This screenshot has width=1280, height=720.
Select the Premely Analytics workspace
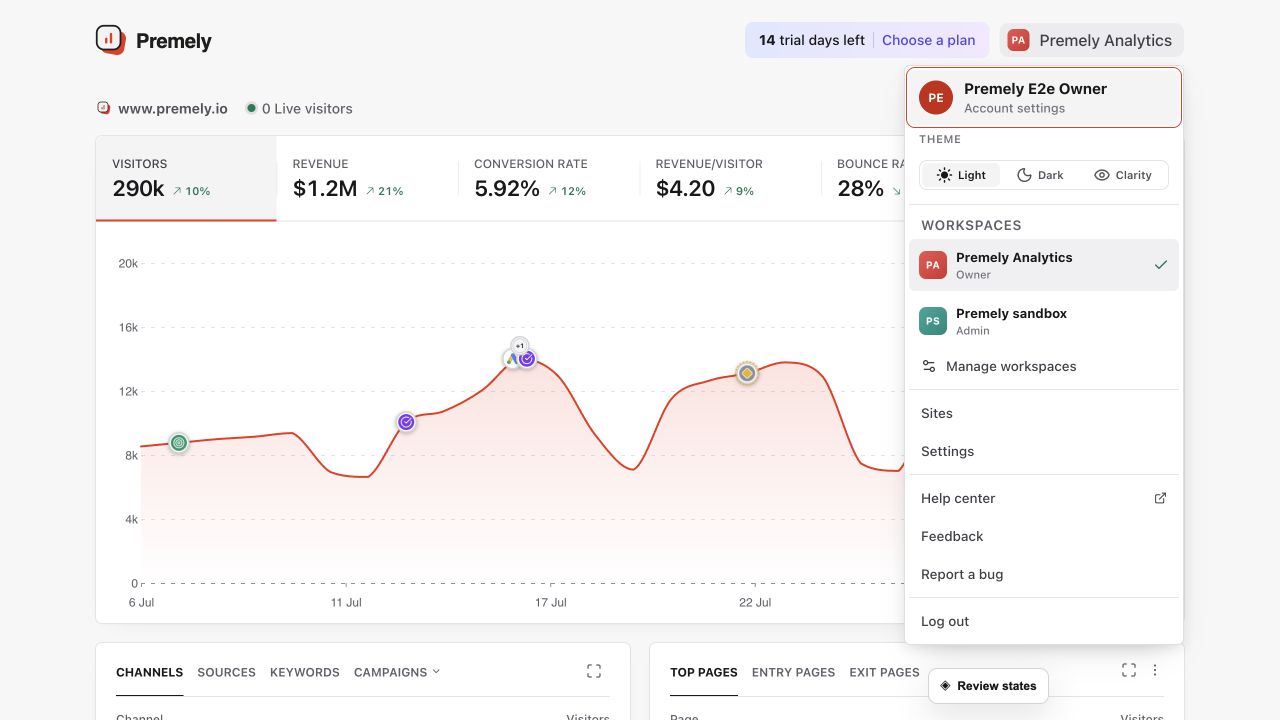(1044, 265)
